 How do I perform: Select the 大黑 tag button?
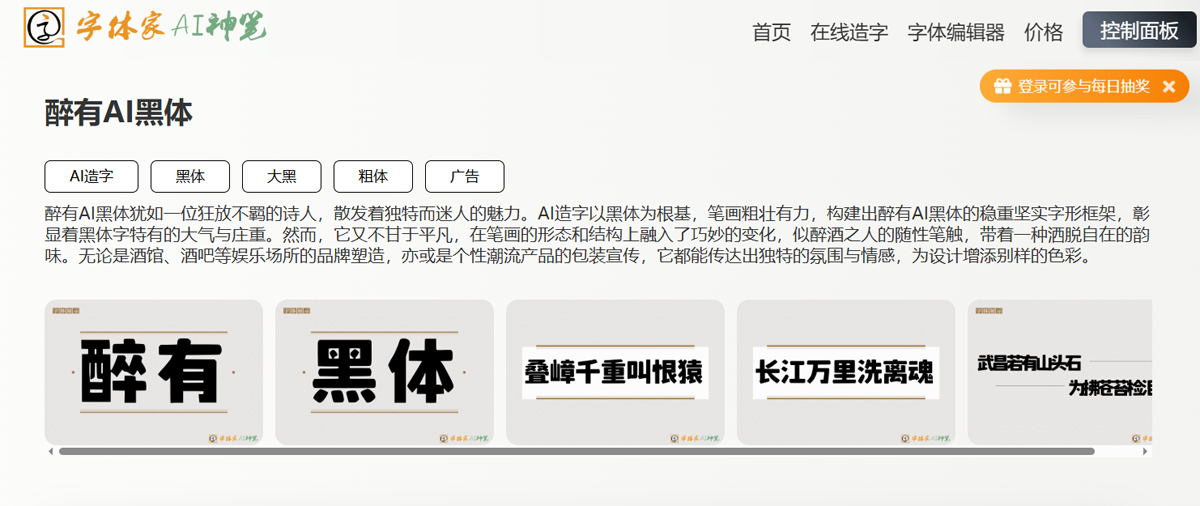281,176
